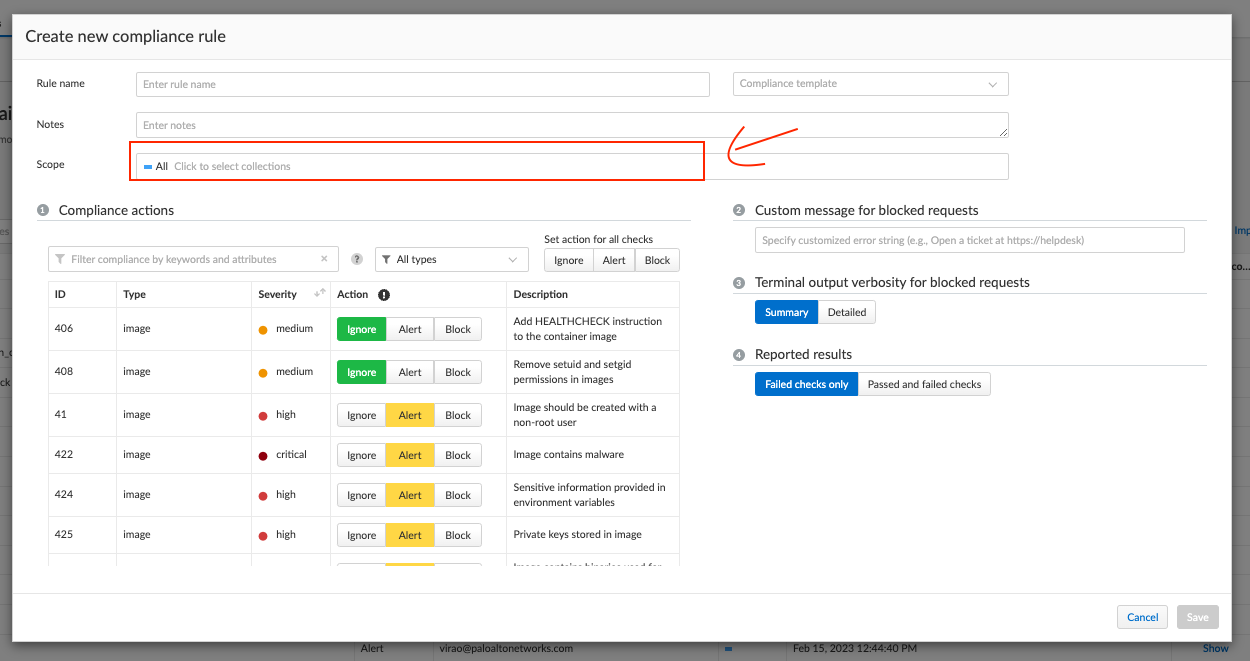Click the Rule name input field
The image size is (1250, 661).
(422, 84)
